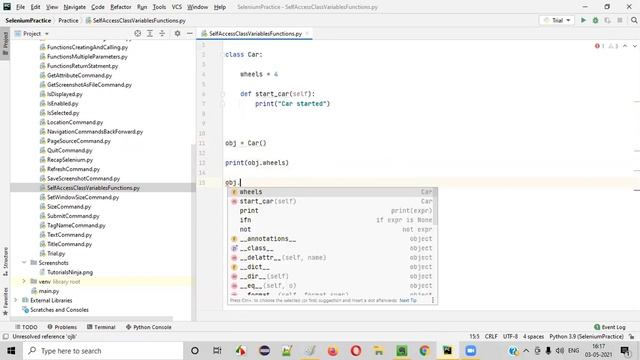Open the Tools menu
Viewport: 640px width, 360px height.
click(159, 7)
